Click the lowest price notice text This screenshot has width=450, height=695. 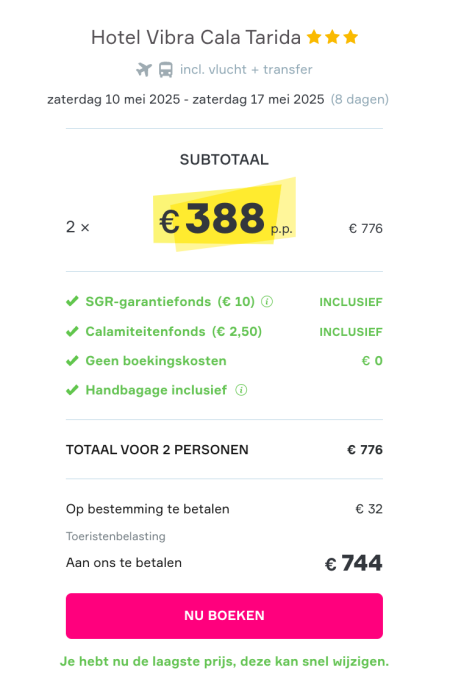(x=224, y=661)
